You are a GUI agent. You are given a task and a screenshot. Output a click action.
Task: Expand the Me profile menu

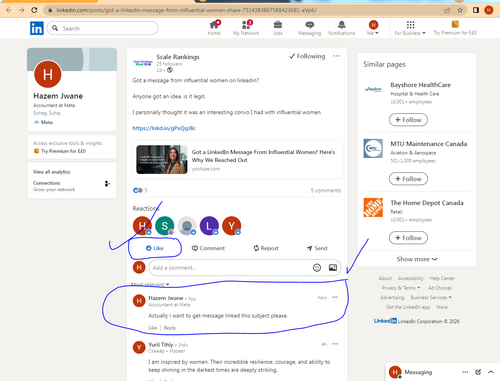point(373,28)
